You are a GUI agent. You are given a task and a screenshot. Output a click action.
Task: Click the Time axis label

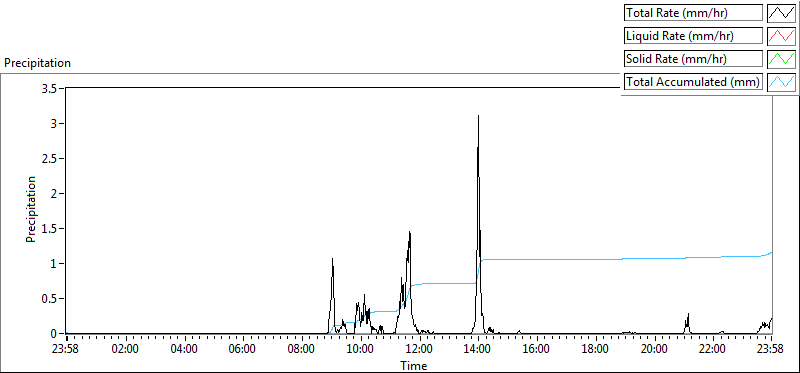[x=413, y=365]
